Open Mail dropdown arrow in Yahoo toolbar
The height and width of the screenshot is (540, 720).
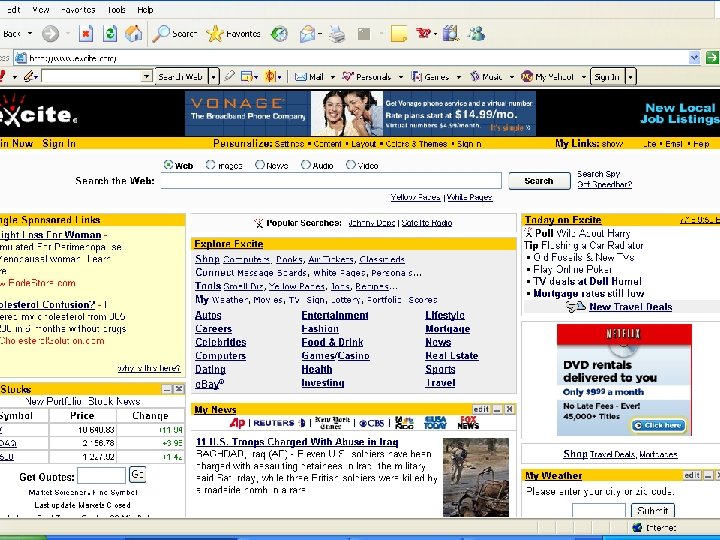(x=332, y=77)
